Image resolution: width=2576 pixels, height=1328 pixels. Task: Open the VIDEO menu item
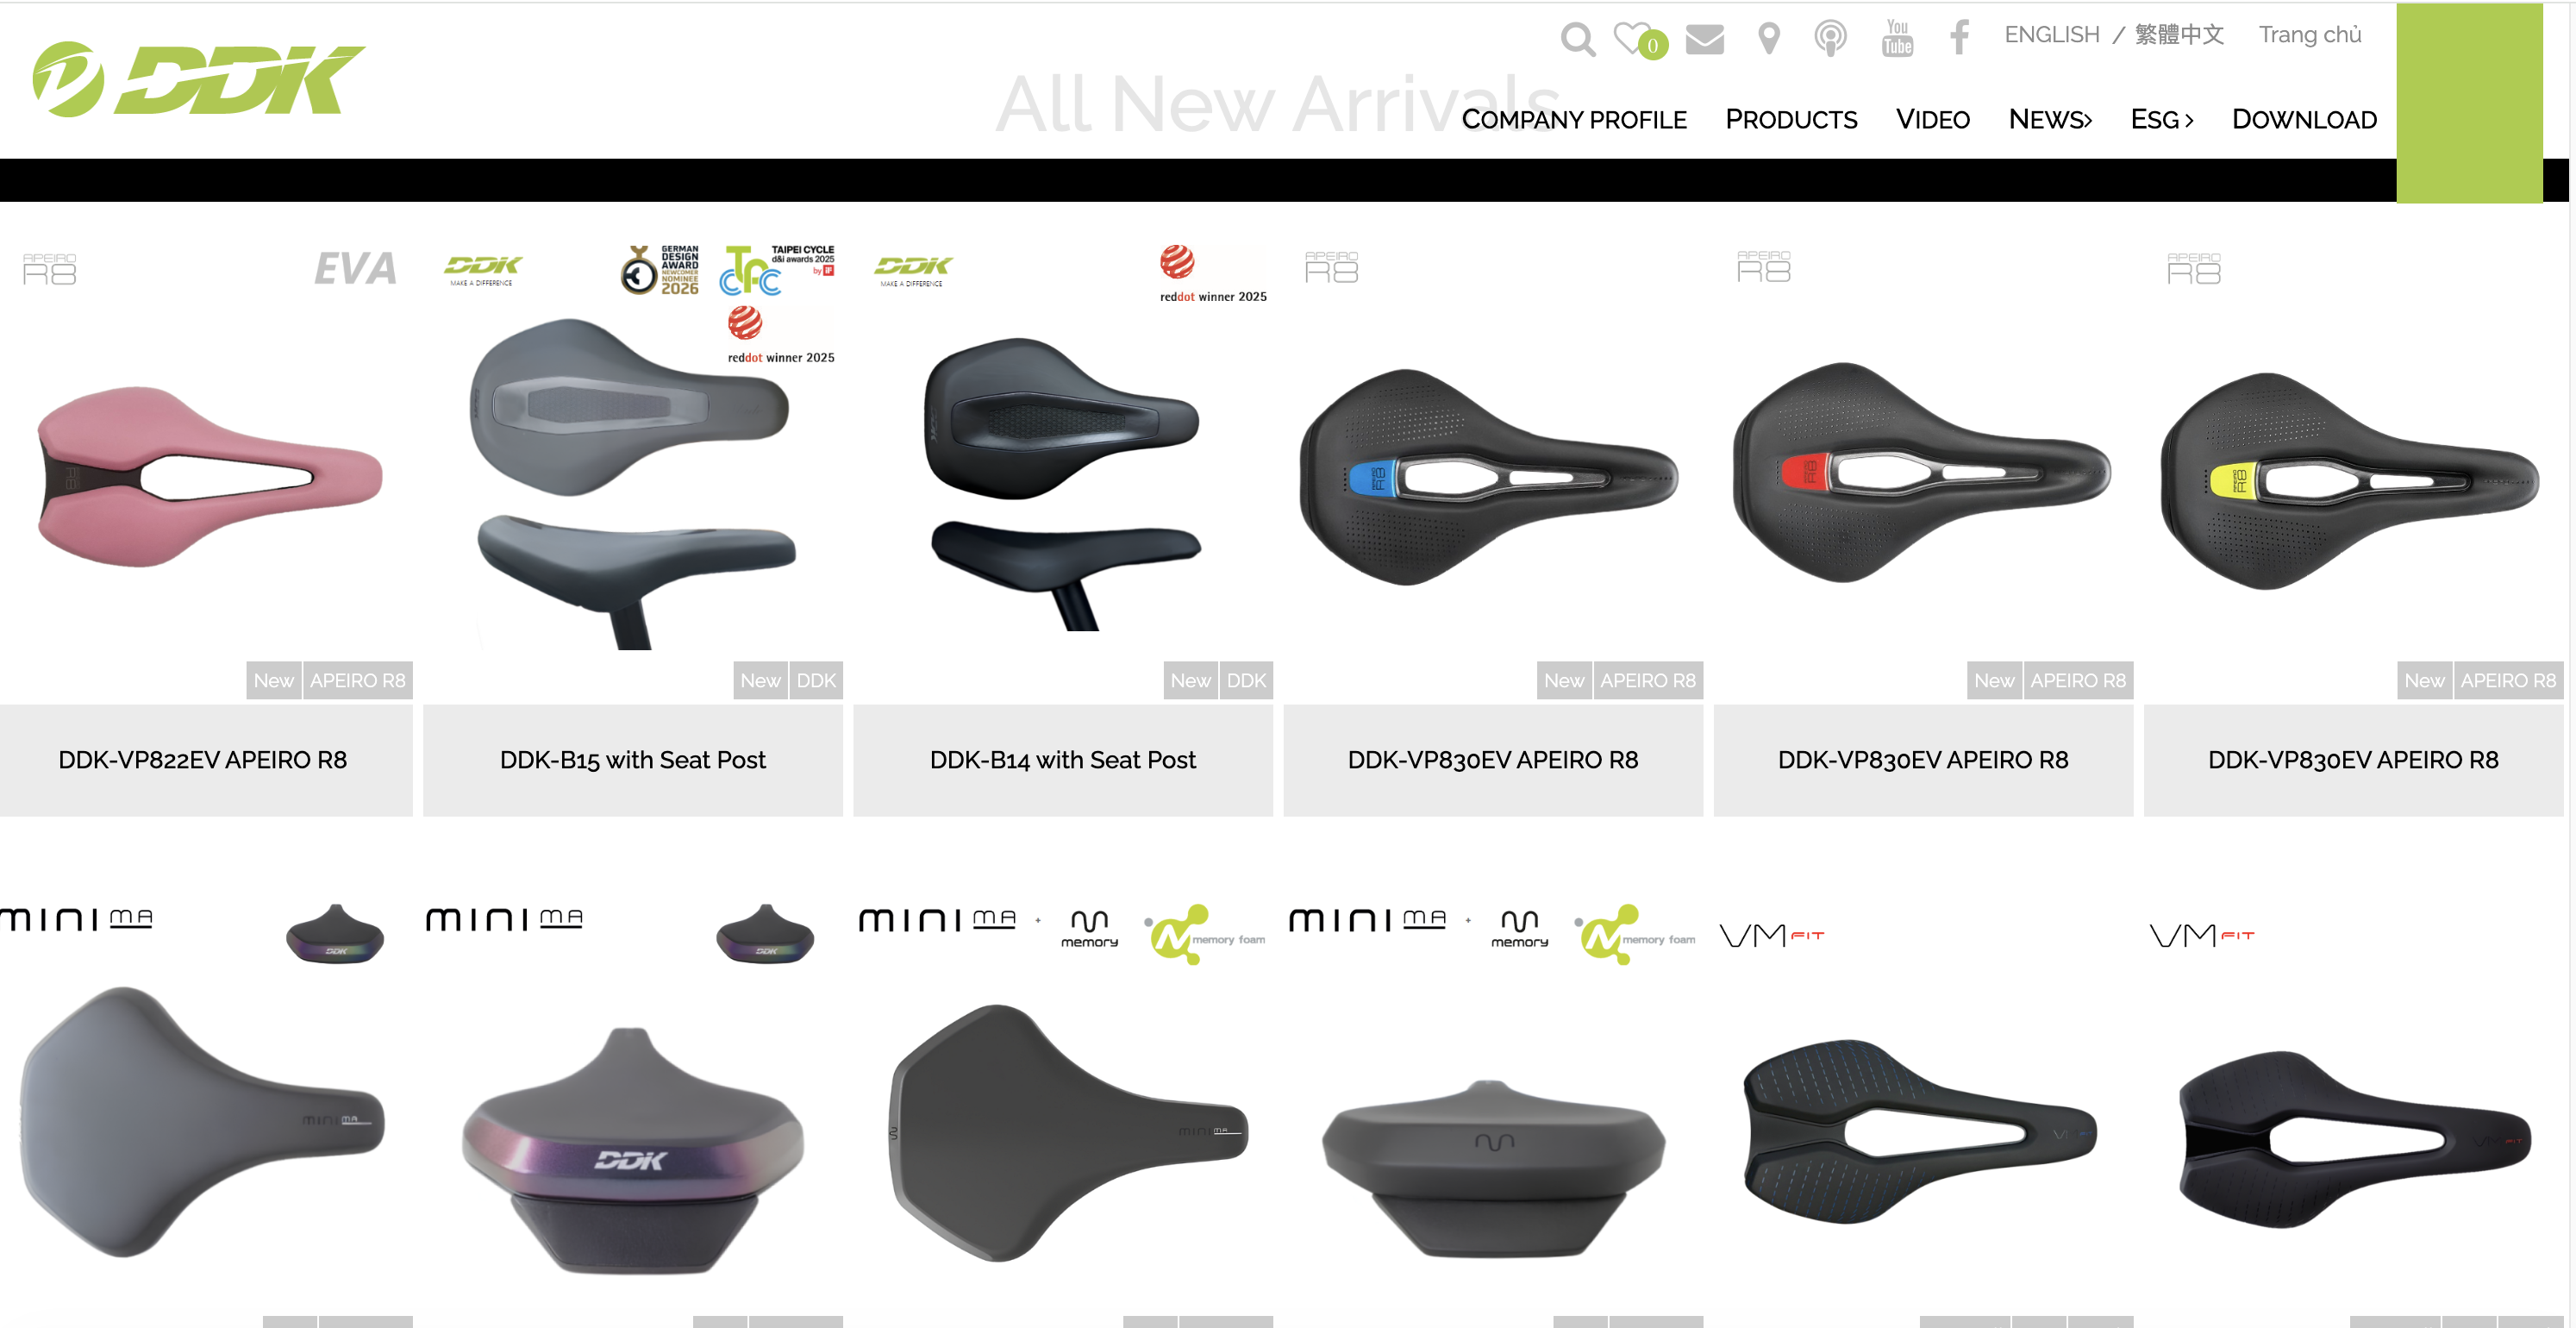click(1933, 120)
